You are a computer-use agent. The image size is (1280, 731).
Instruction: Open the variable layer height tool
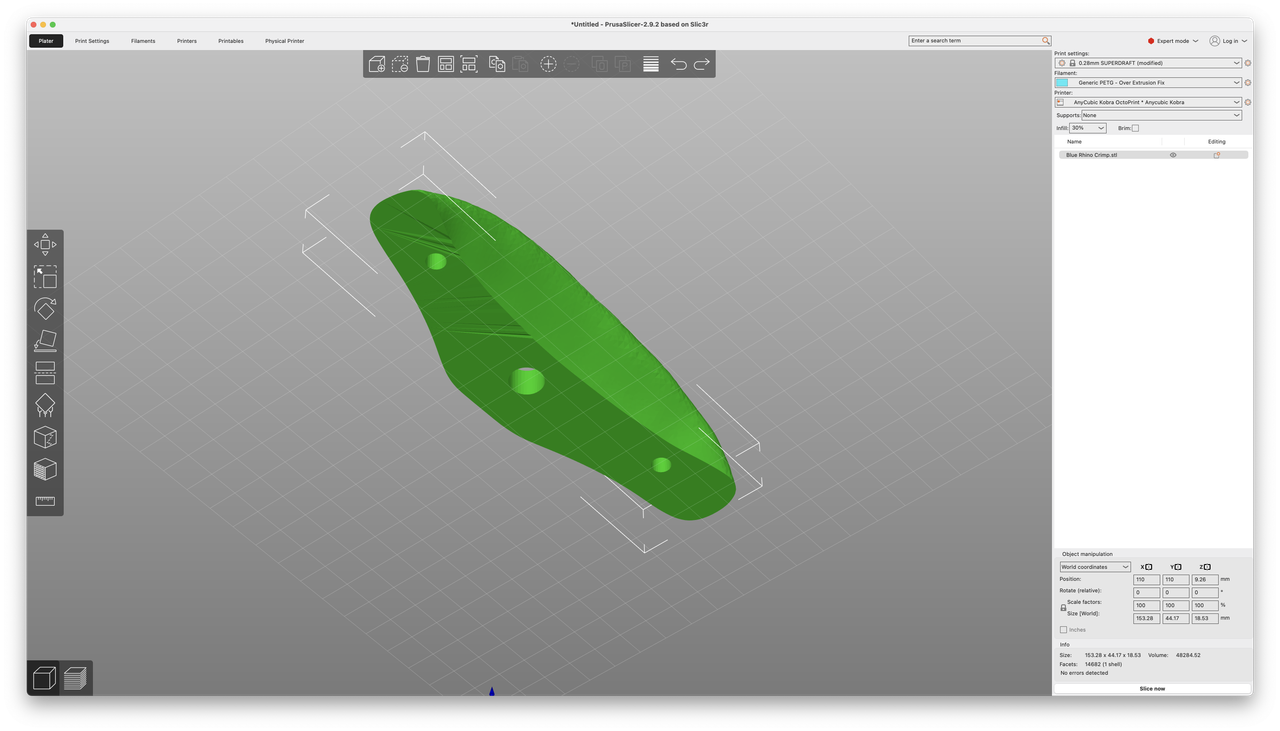pos(651,64)
